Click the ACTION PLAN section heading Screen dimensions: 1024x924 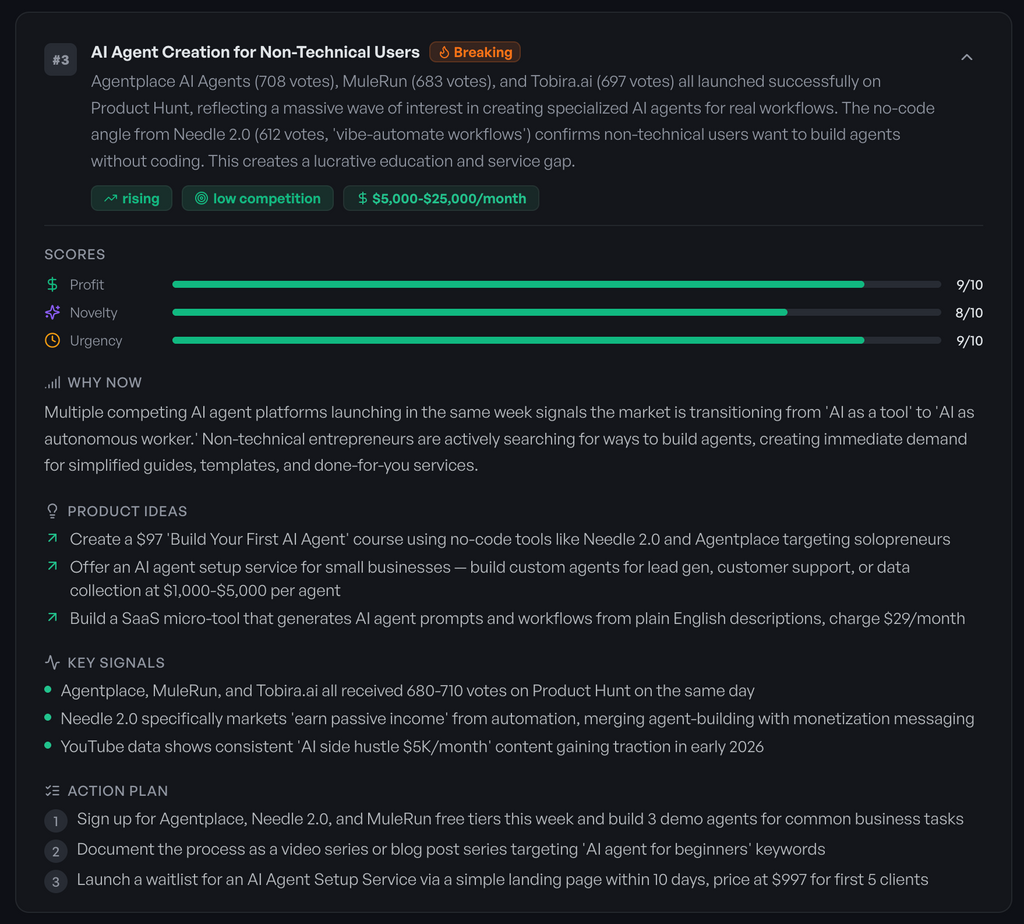point(118,791)
